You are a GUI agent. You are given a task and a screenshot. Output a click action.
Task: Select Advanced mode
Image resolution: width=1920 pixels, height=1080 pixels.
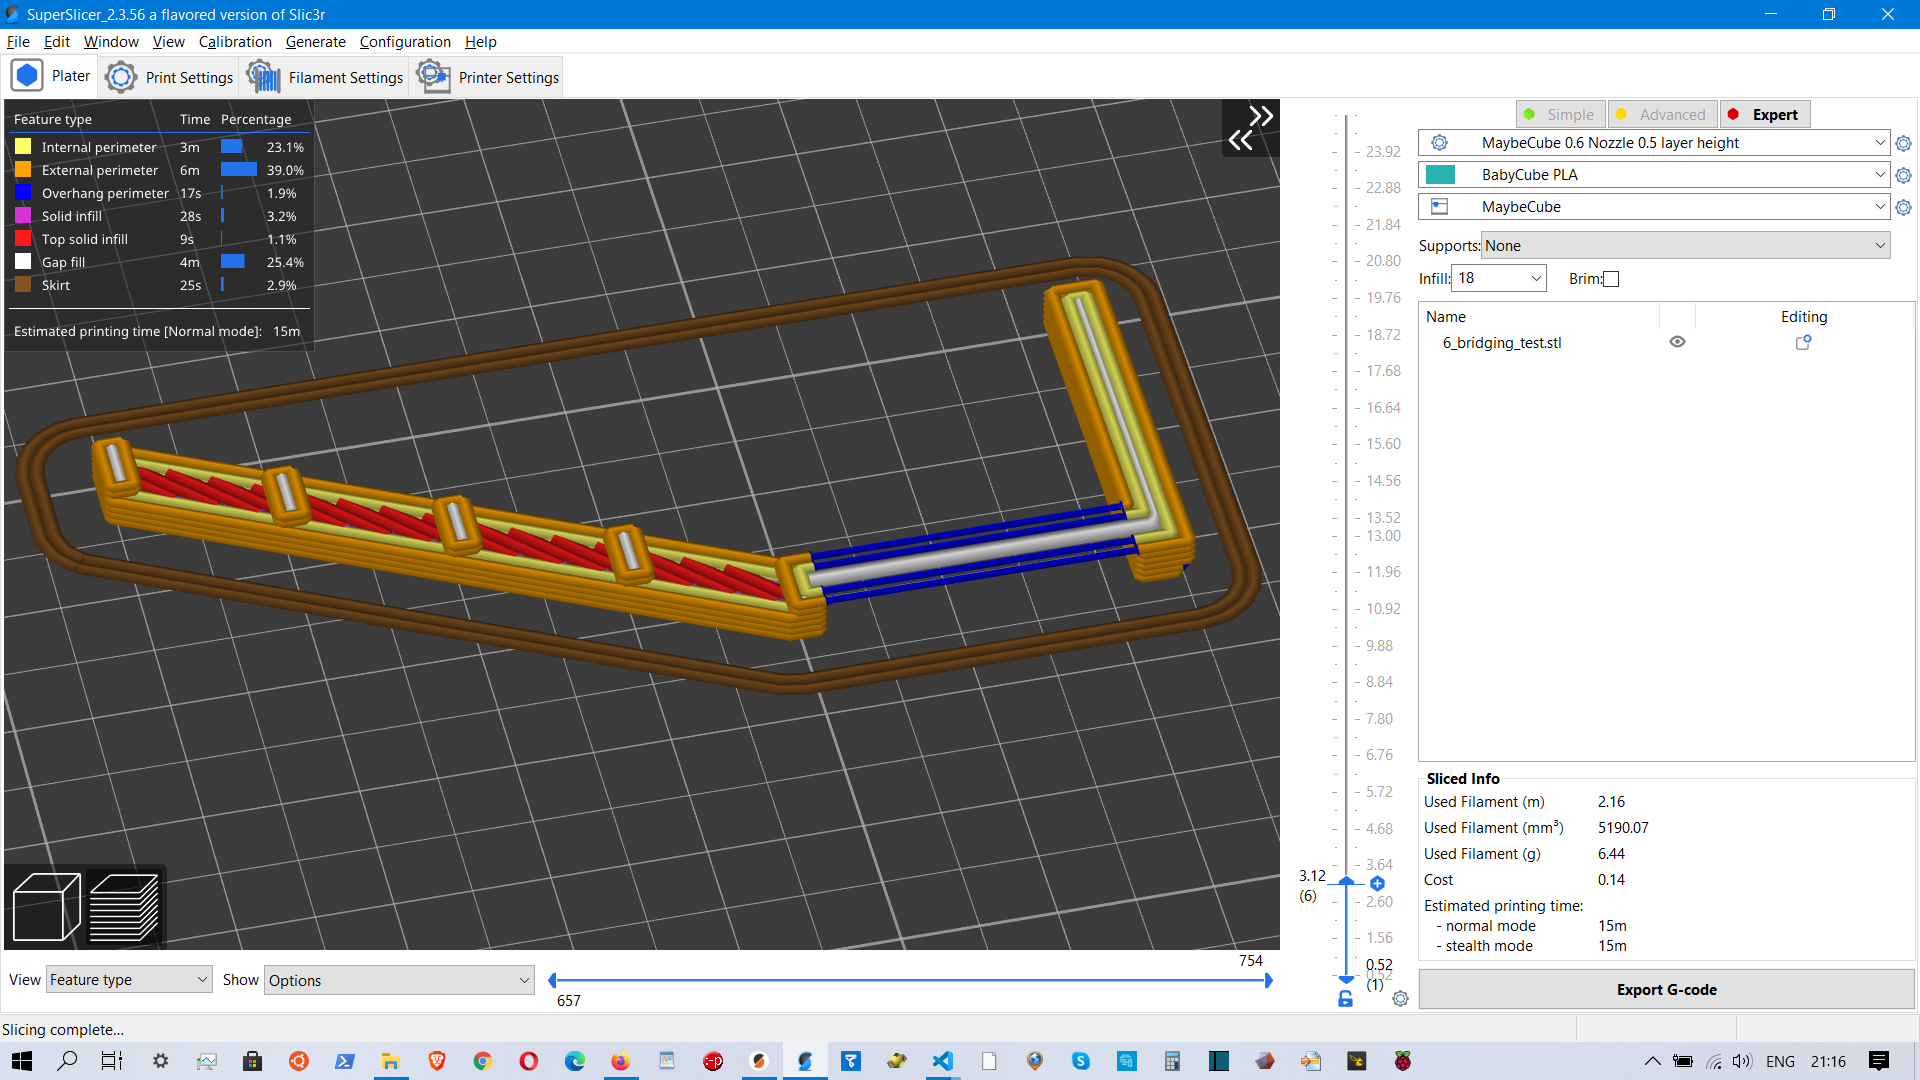(1662, 115)
